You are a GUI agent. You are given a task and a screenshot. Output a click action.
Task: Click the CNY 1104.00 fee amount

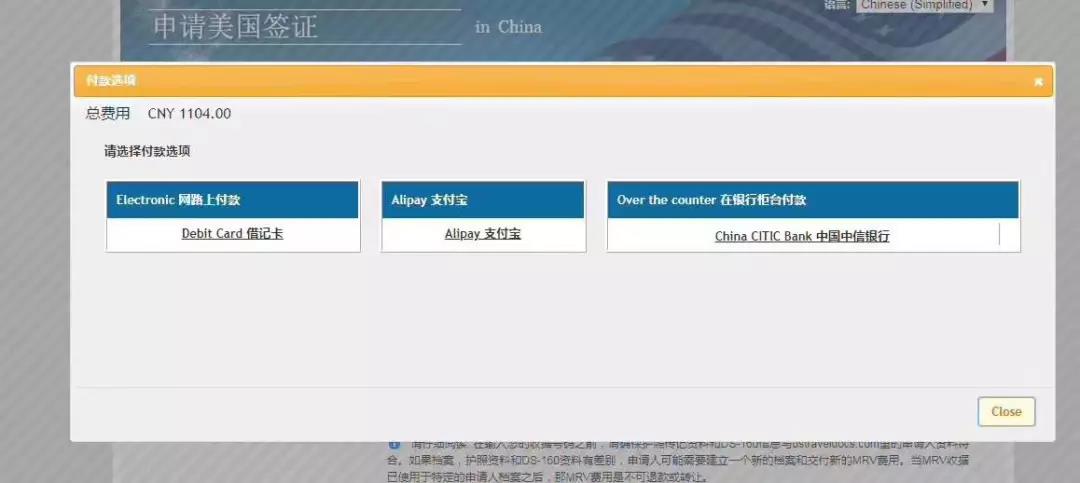[189, 114]
